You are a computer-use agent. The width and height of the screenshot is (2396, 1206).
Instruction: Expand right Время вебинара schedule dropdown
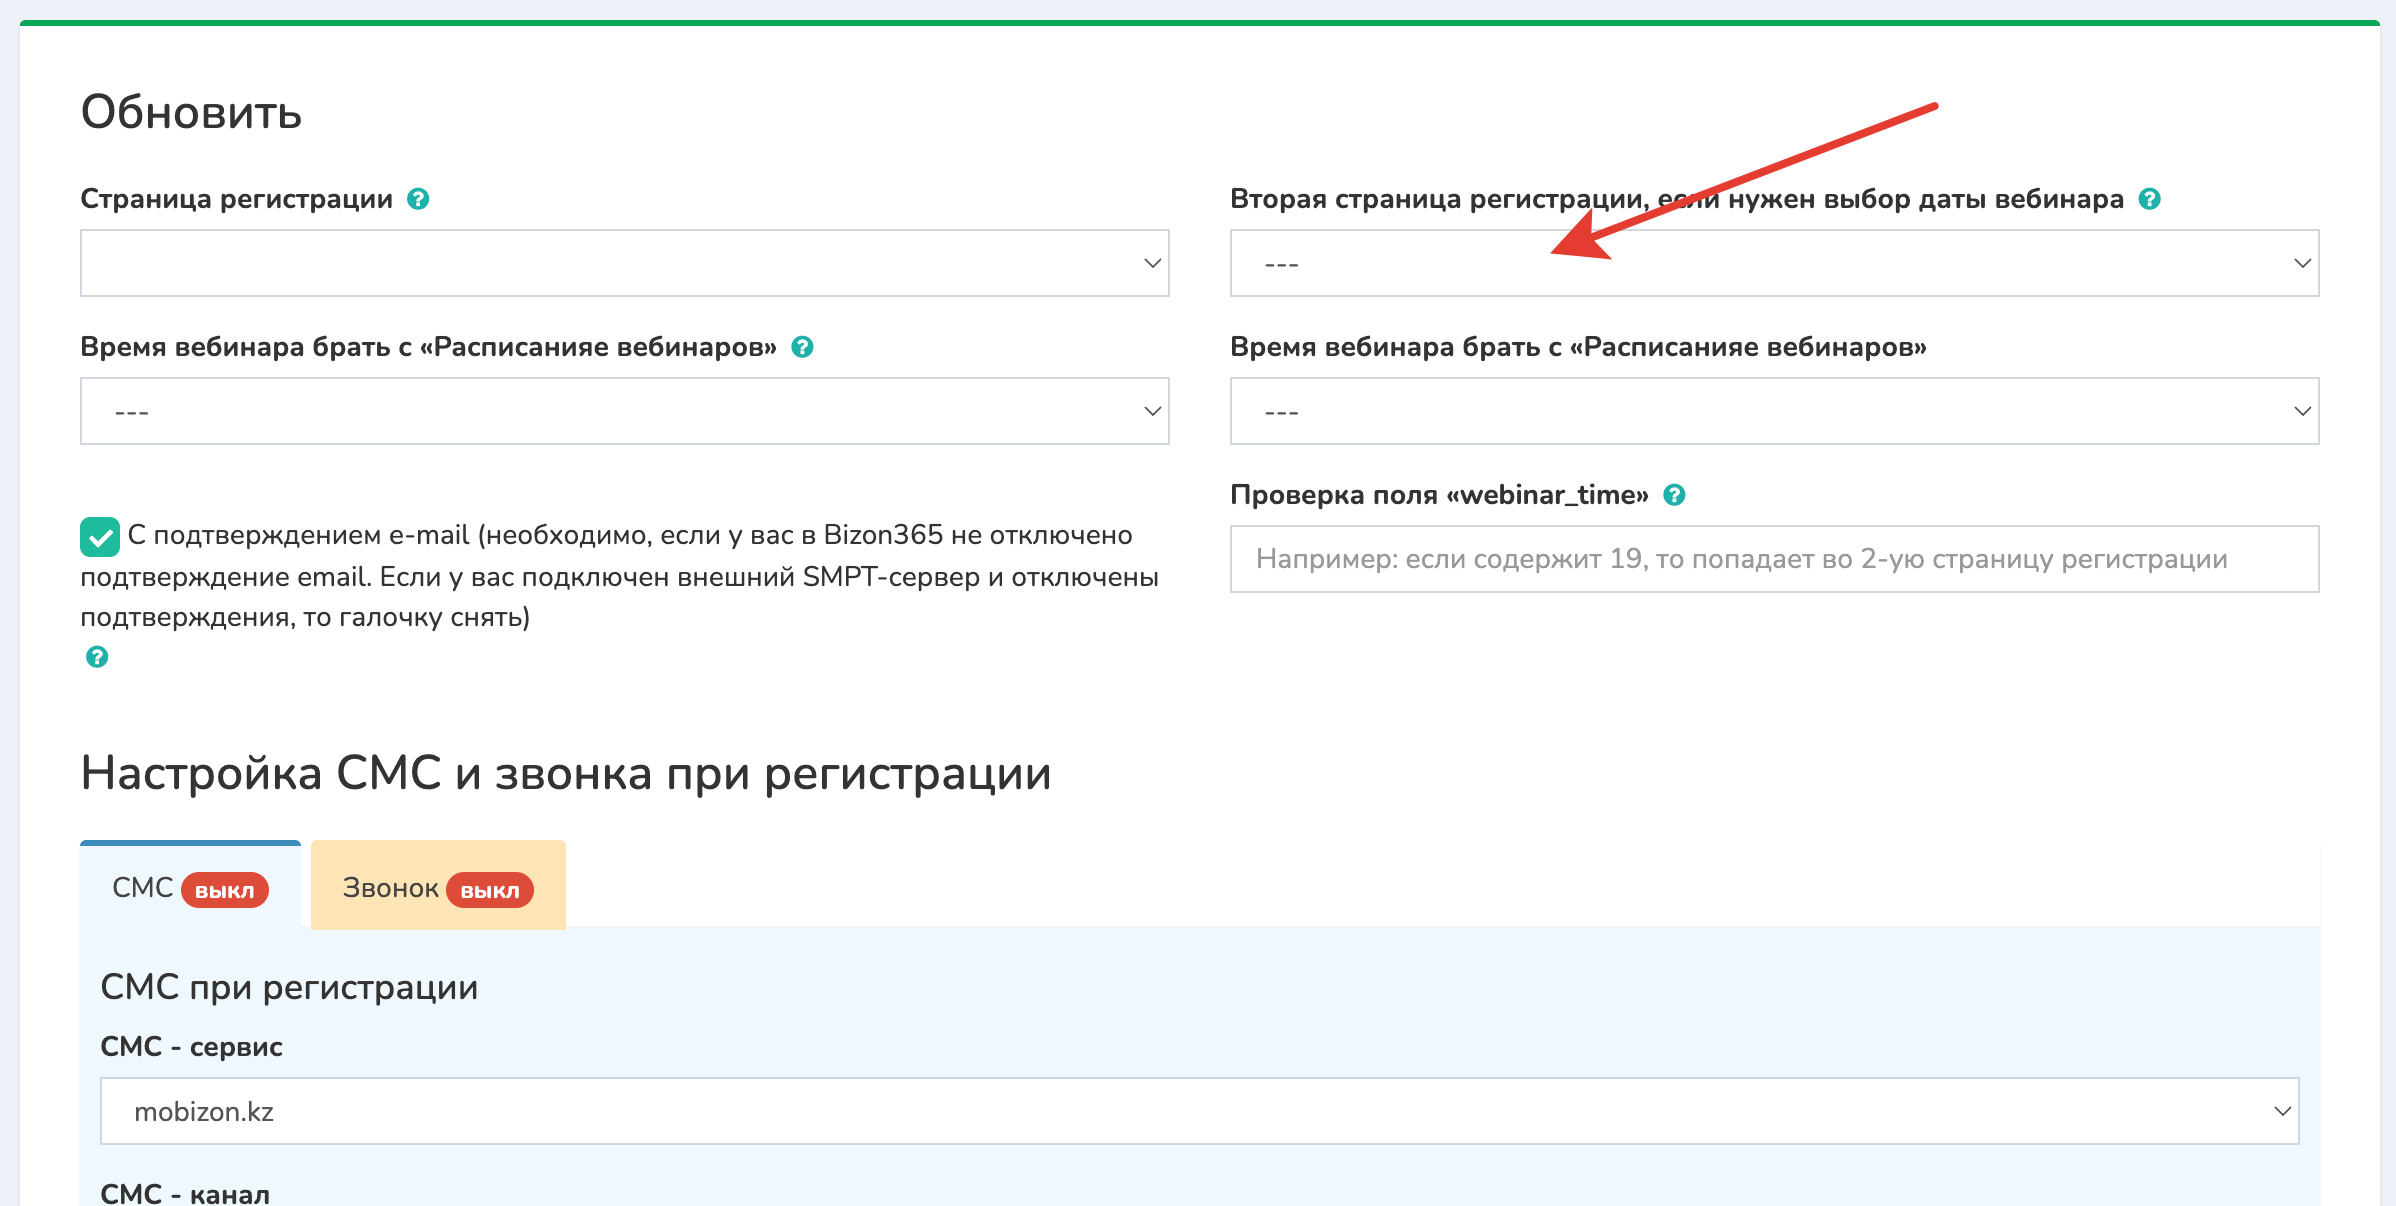pyautogui.click(x=1774, y=411)
